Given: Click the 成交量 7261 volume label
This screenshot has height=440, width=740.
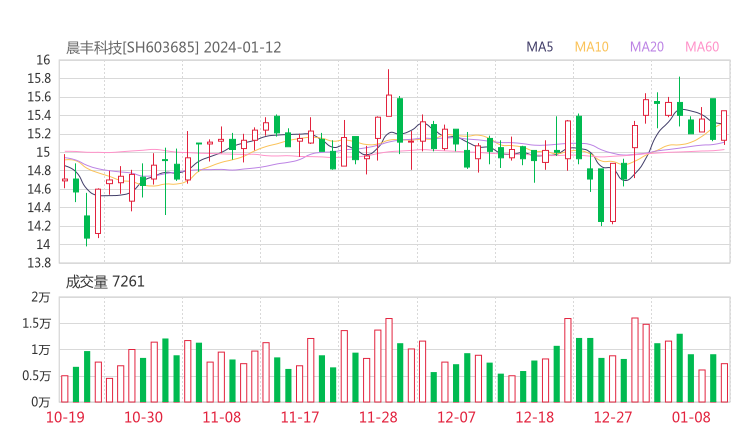Looking at the screenshot, I should click(105, 282).
